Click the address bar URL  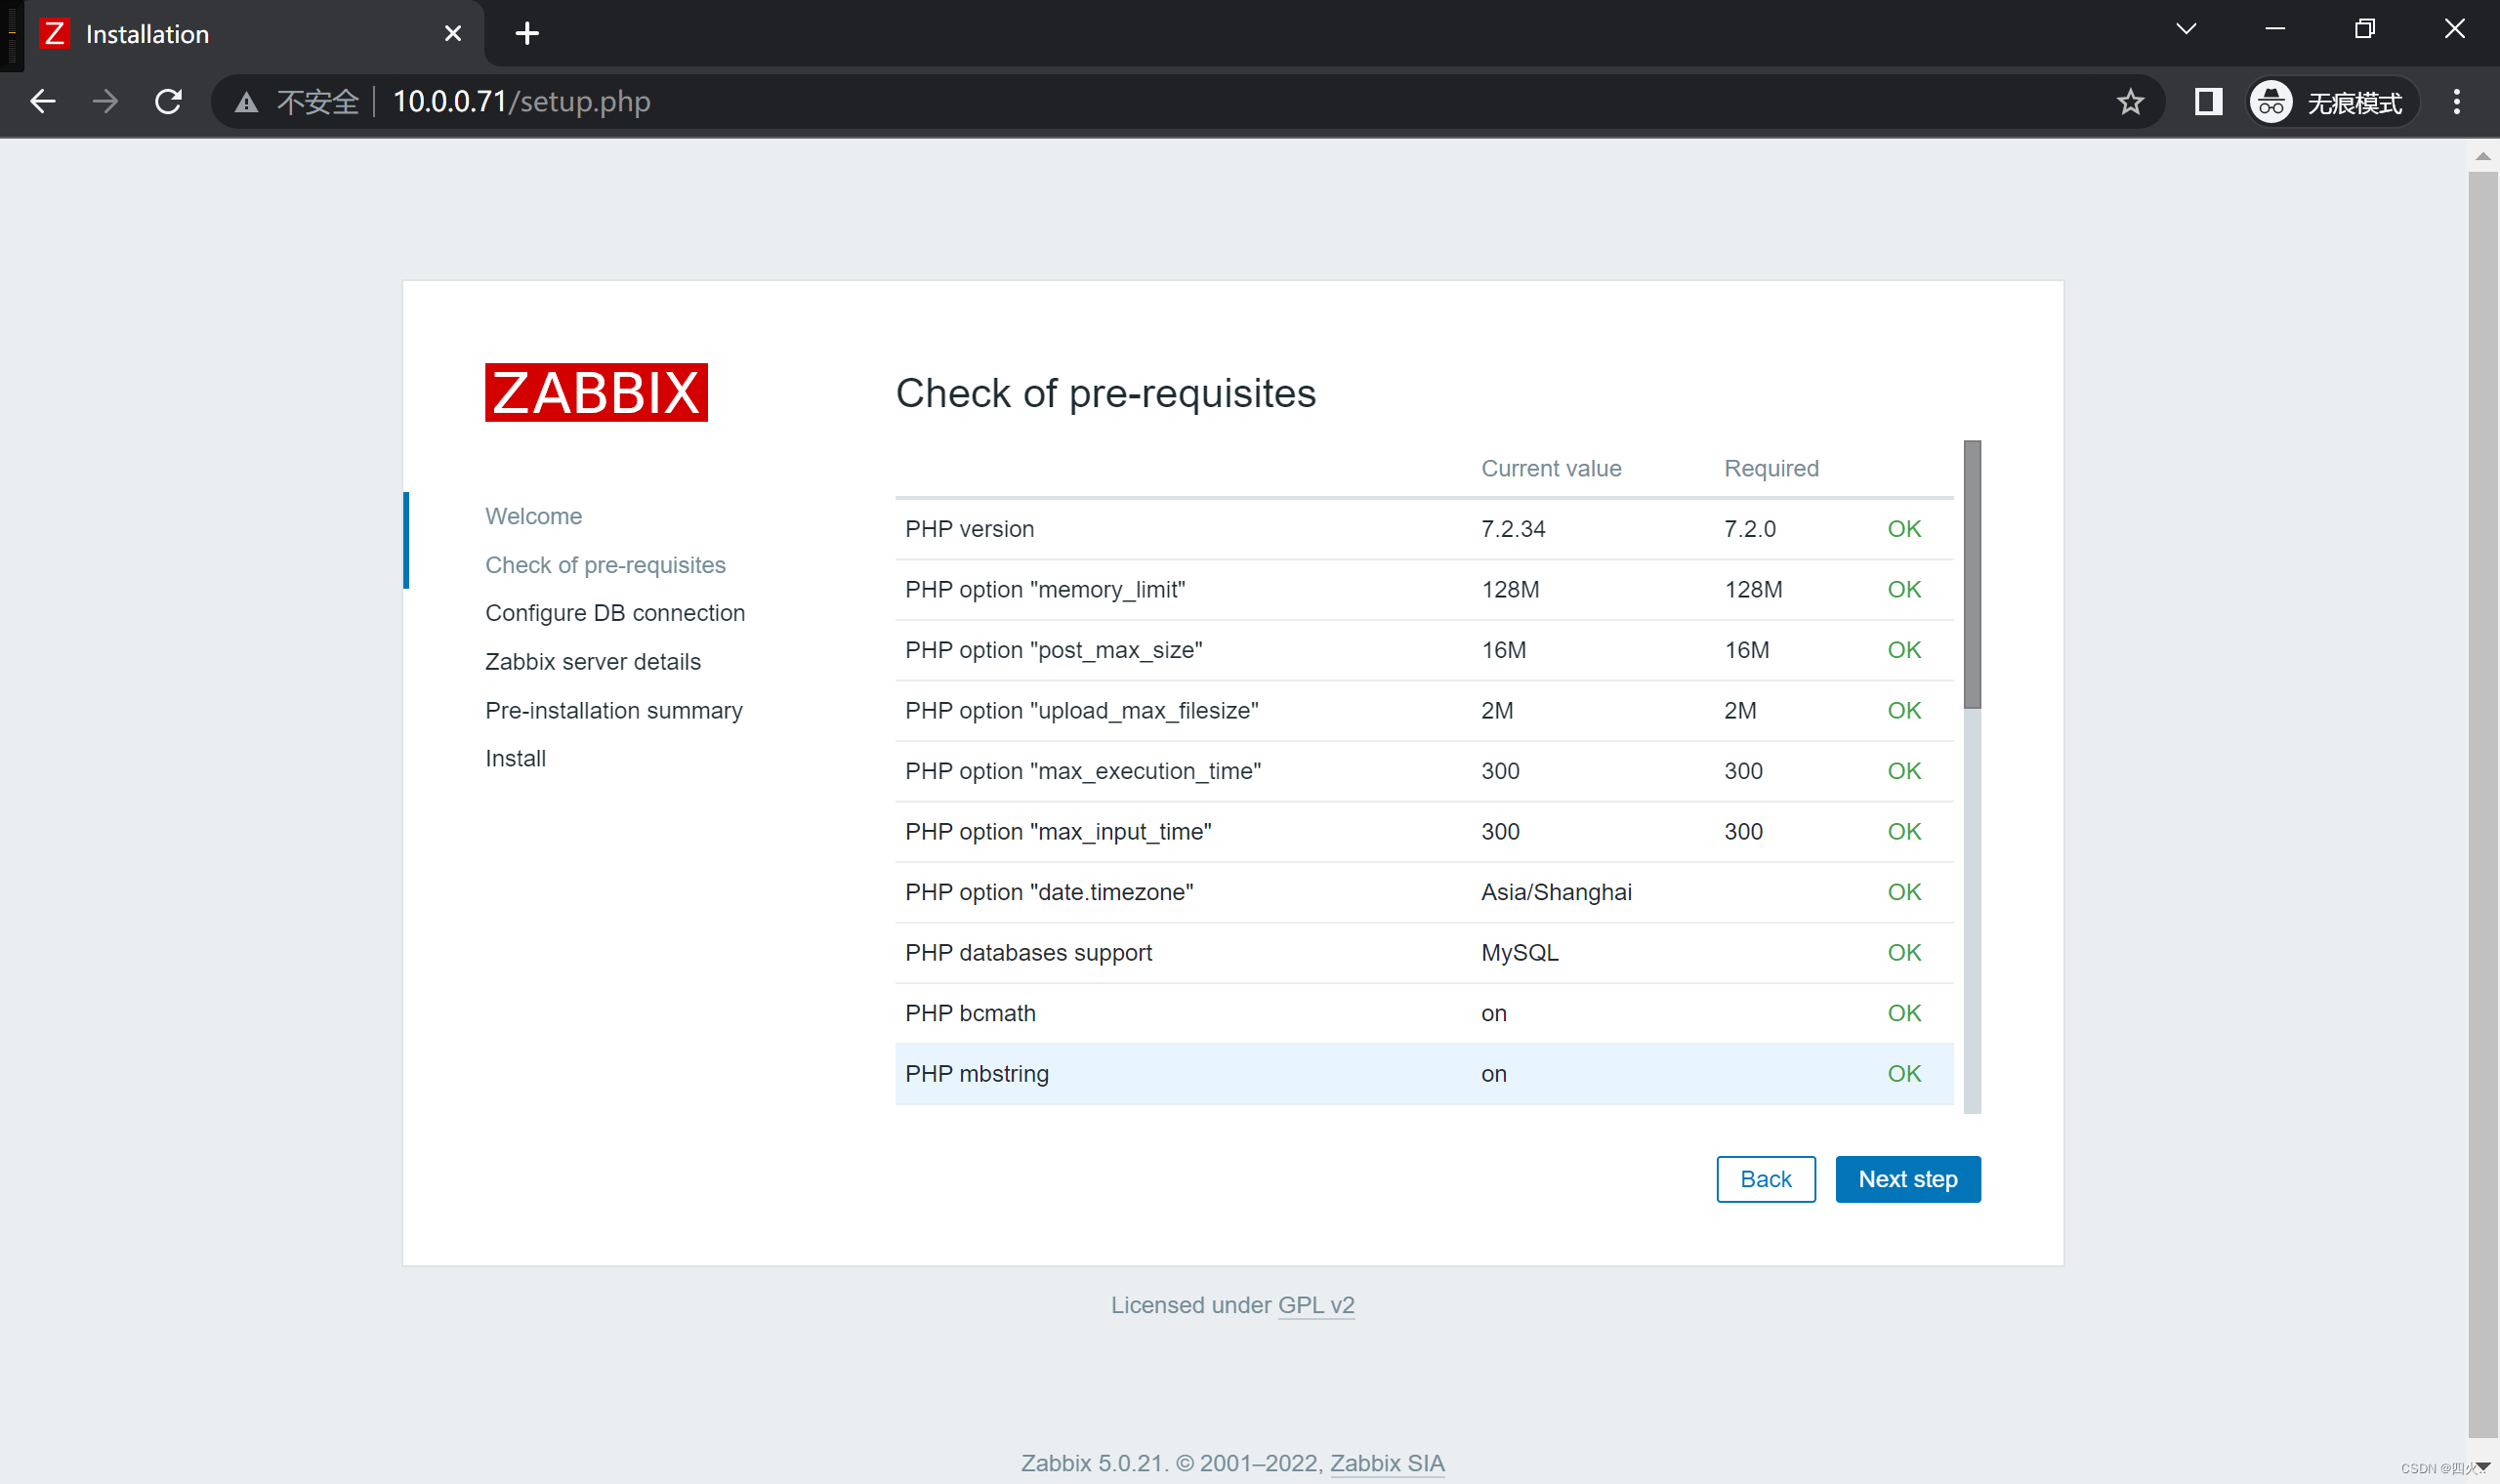(521, 102)
